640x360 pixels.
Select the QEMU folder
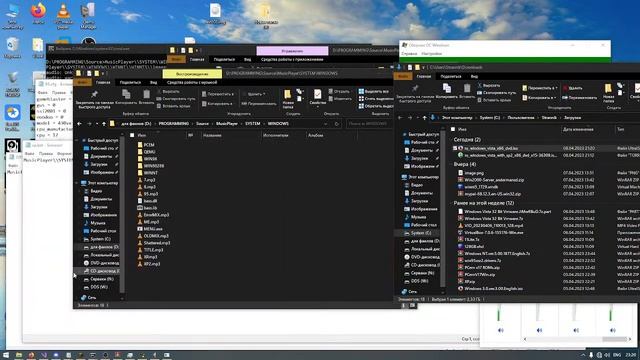coord(146,151)
